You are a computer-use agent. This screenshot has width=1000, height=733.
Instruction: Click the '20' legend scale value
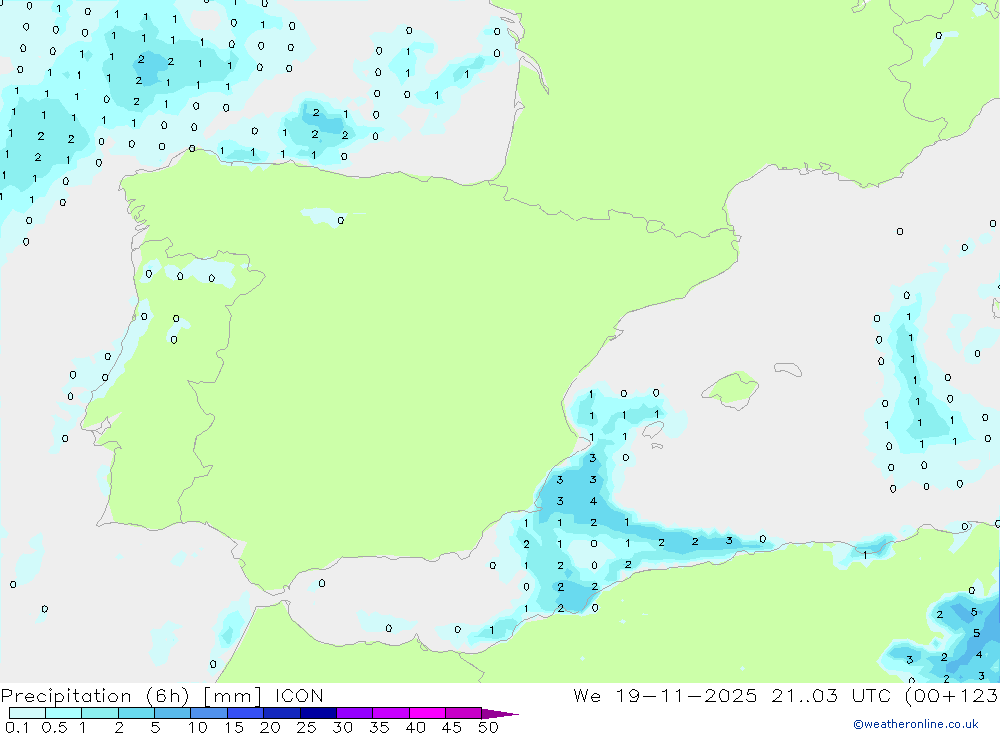click(270, 727)
